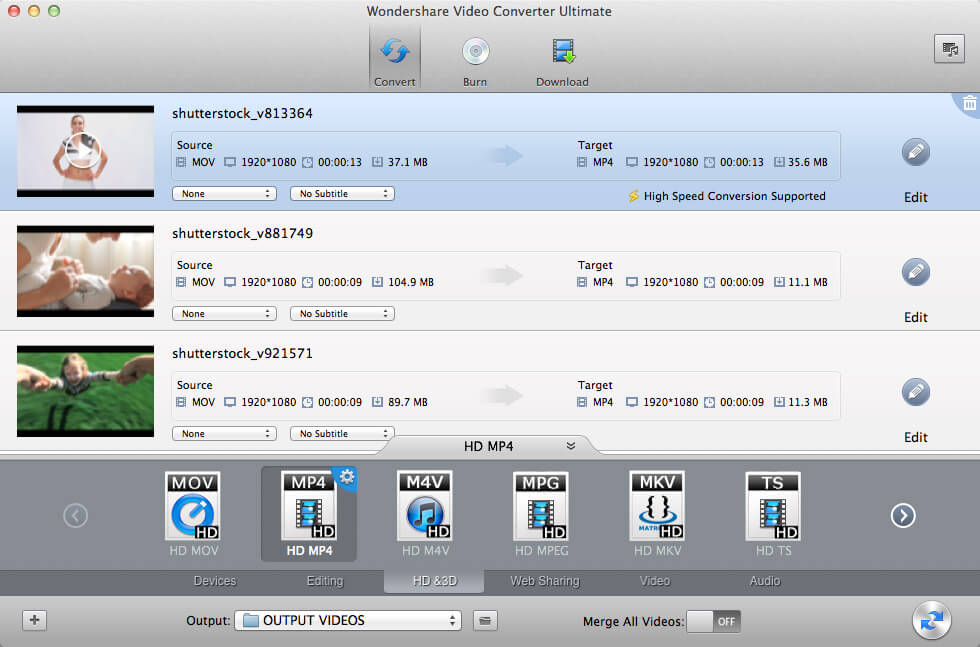Click the trash icon on first video
Viewport: 980px width, 647px height.
coord(968,103)
